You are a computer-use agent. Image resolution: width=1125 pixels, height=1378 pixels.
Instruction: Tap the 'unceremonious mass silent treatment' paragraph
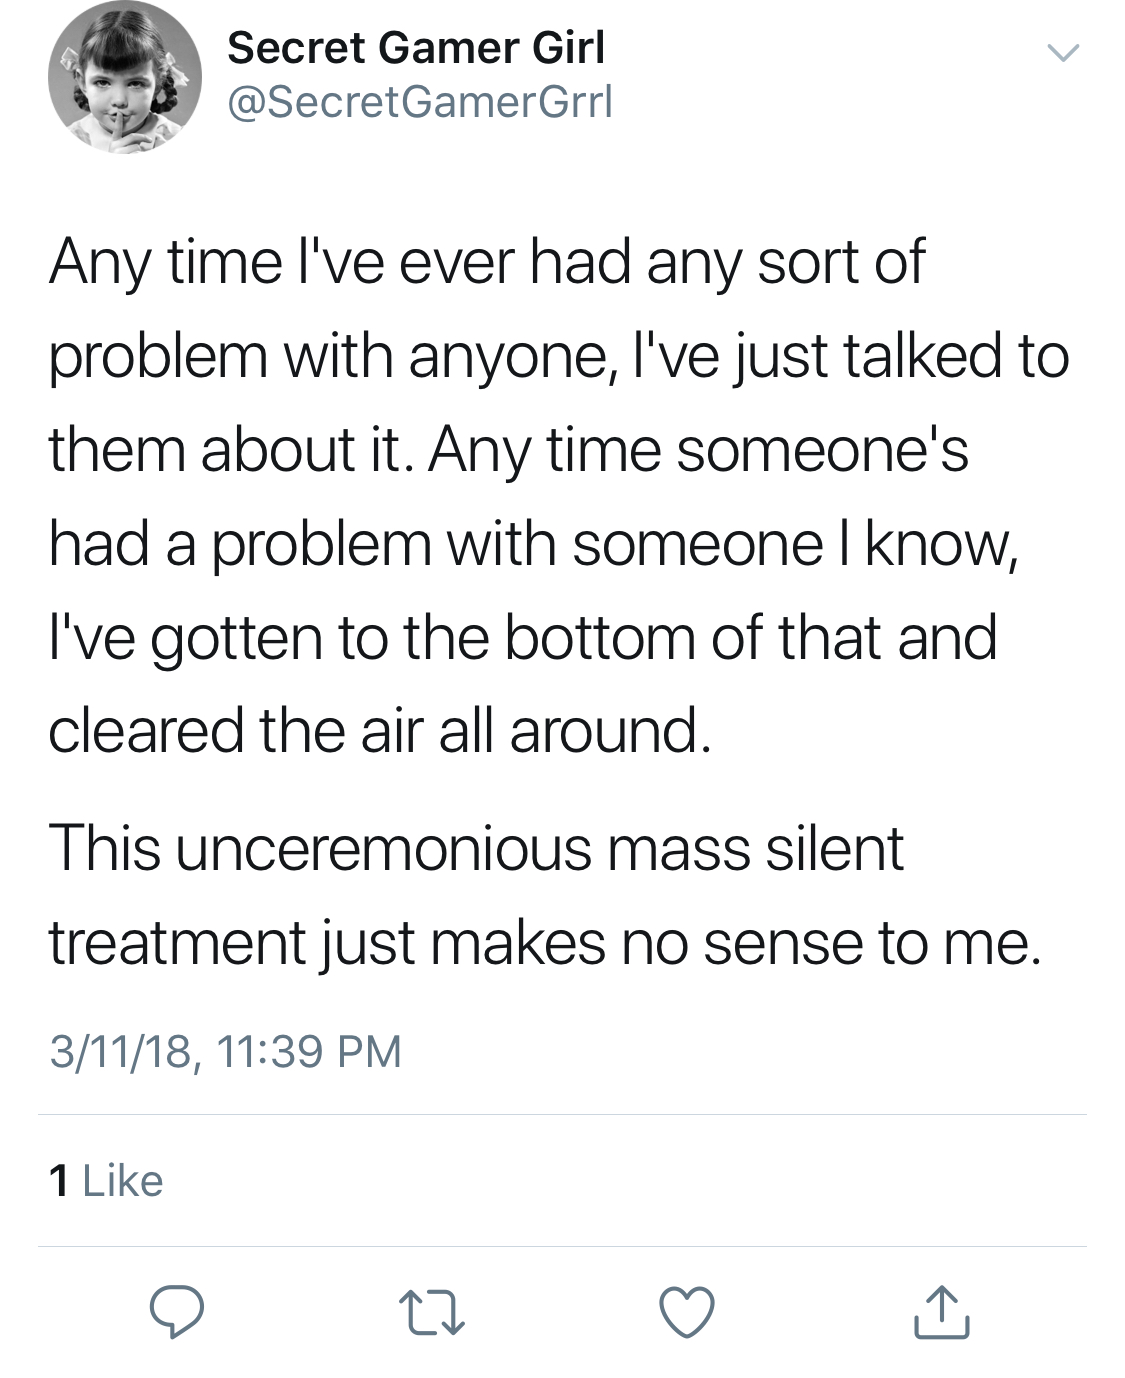click(545, 895)
